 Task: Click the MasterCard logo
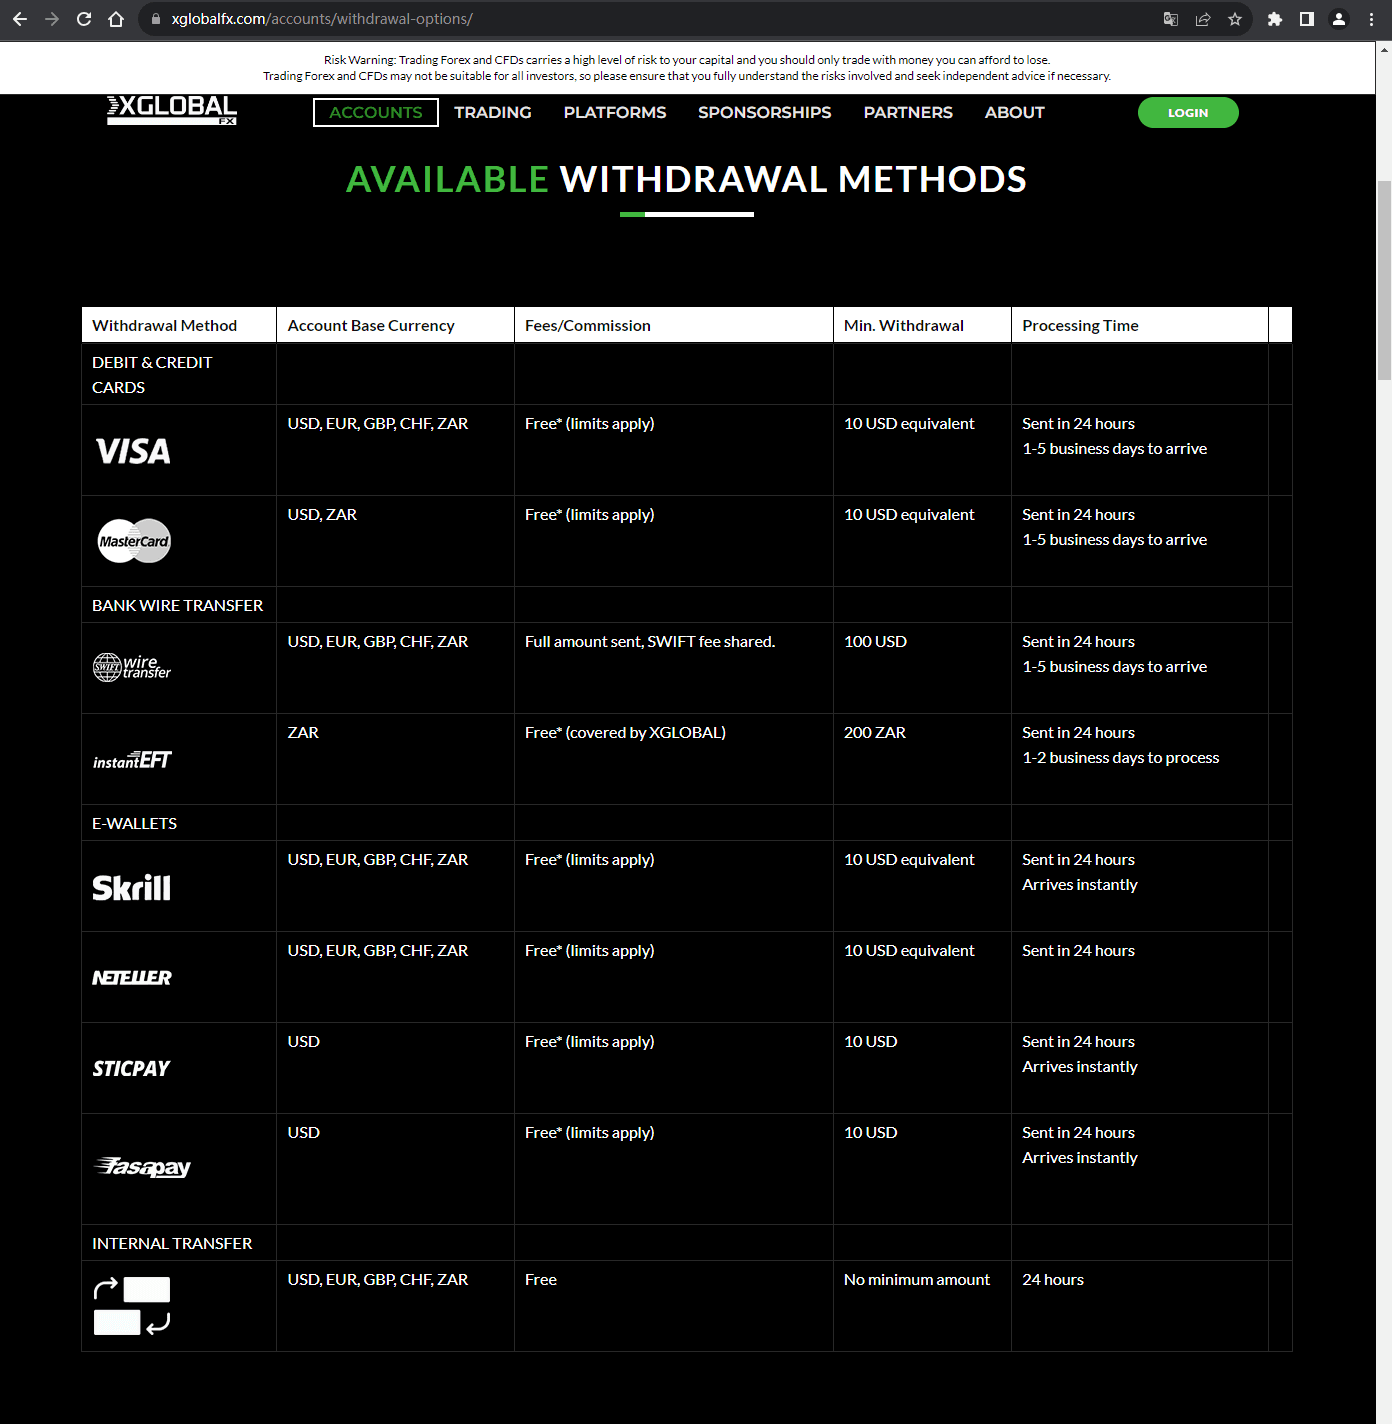tap(134, 541)
